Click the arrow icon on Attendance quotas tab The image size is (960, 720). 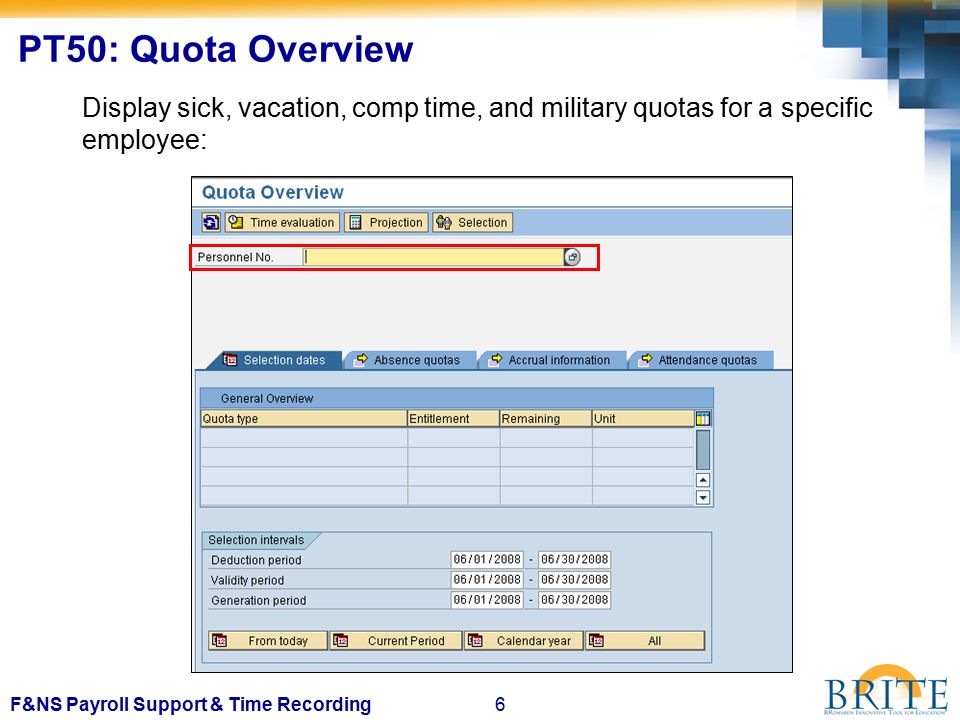click(645, 360)
